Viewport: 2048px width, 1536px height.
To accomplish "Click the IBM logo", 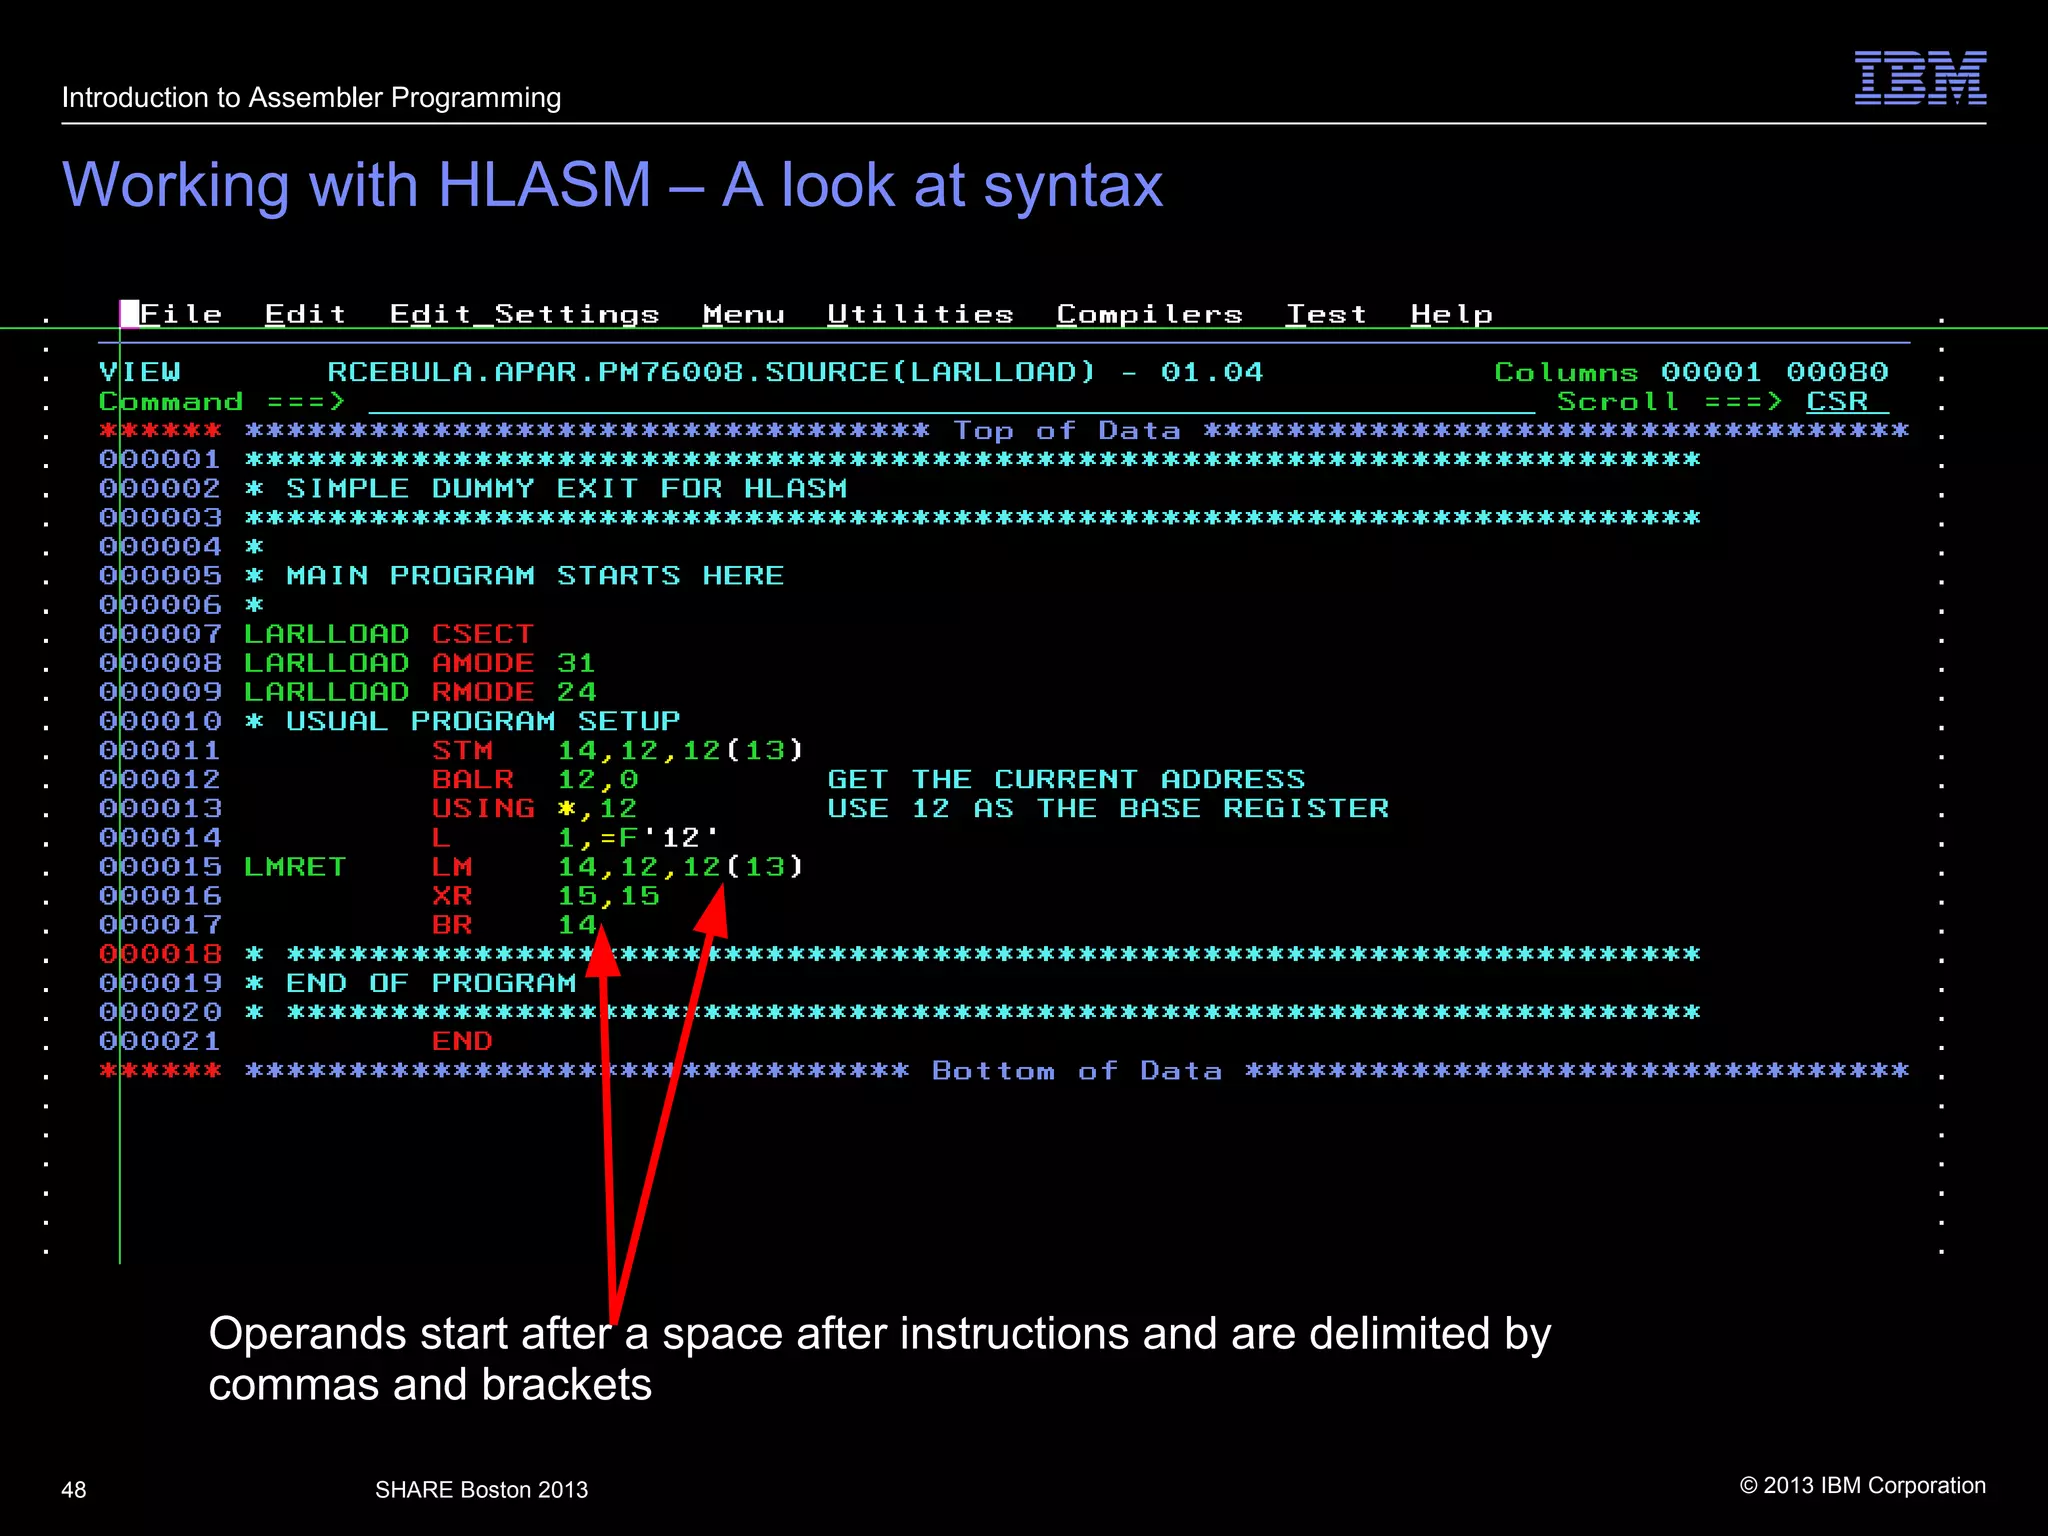I will 1921,78.
